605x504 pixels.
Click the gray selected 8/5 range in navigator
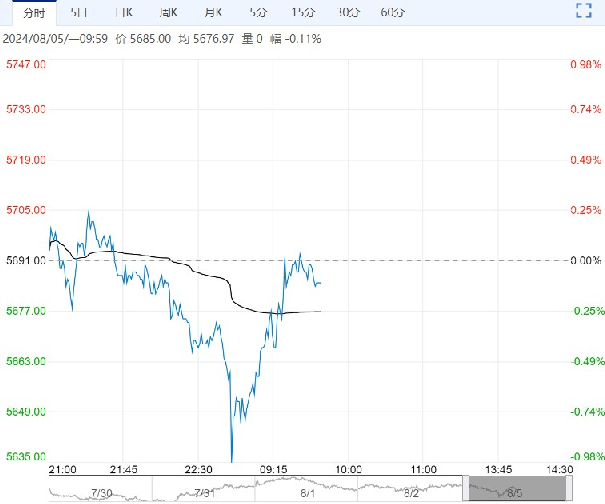coord(517,490)
